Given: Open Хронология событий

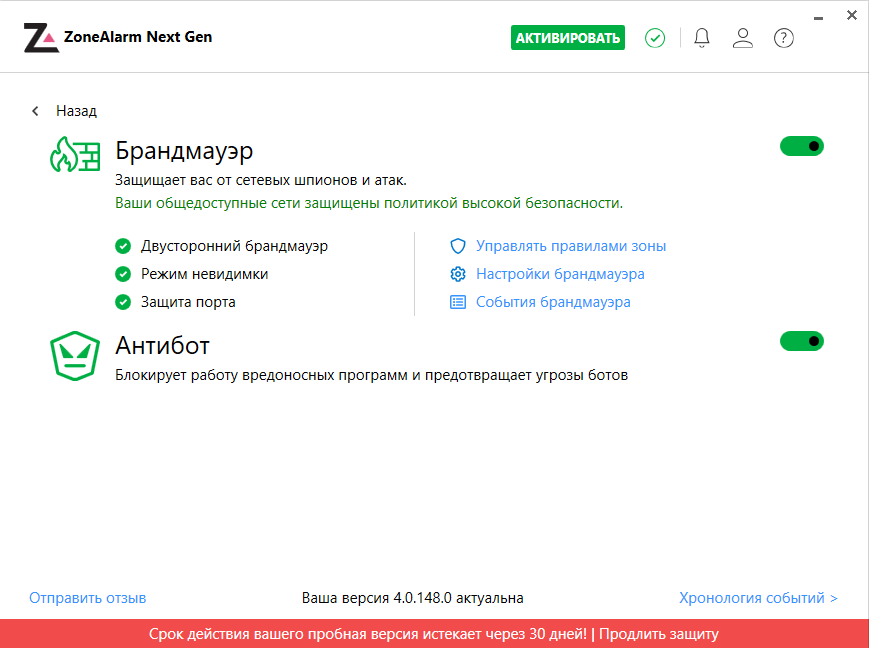Looking at the screenshot, I should click(758, 598).
